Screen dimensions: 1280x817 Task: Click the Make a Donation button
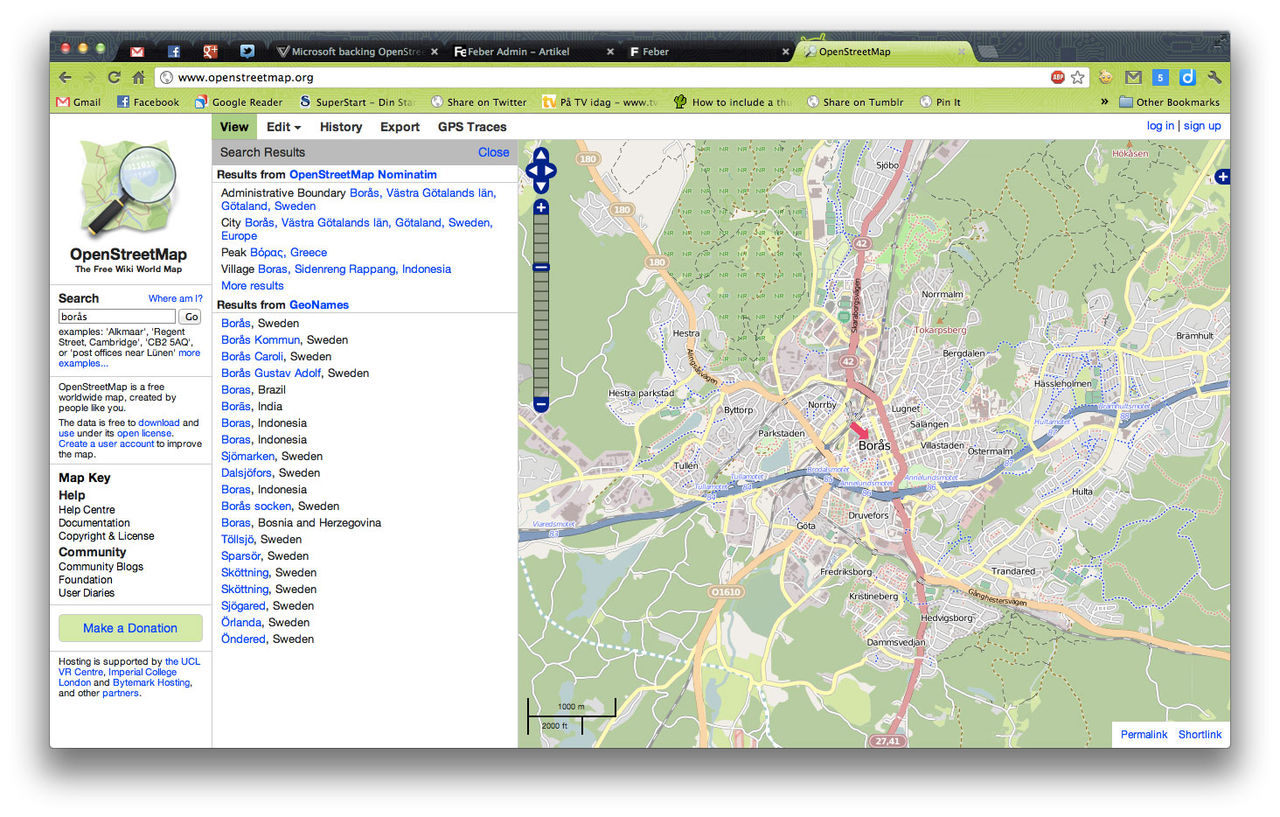pos(130,628)
